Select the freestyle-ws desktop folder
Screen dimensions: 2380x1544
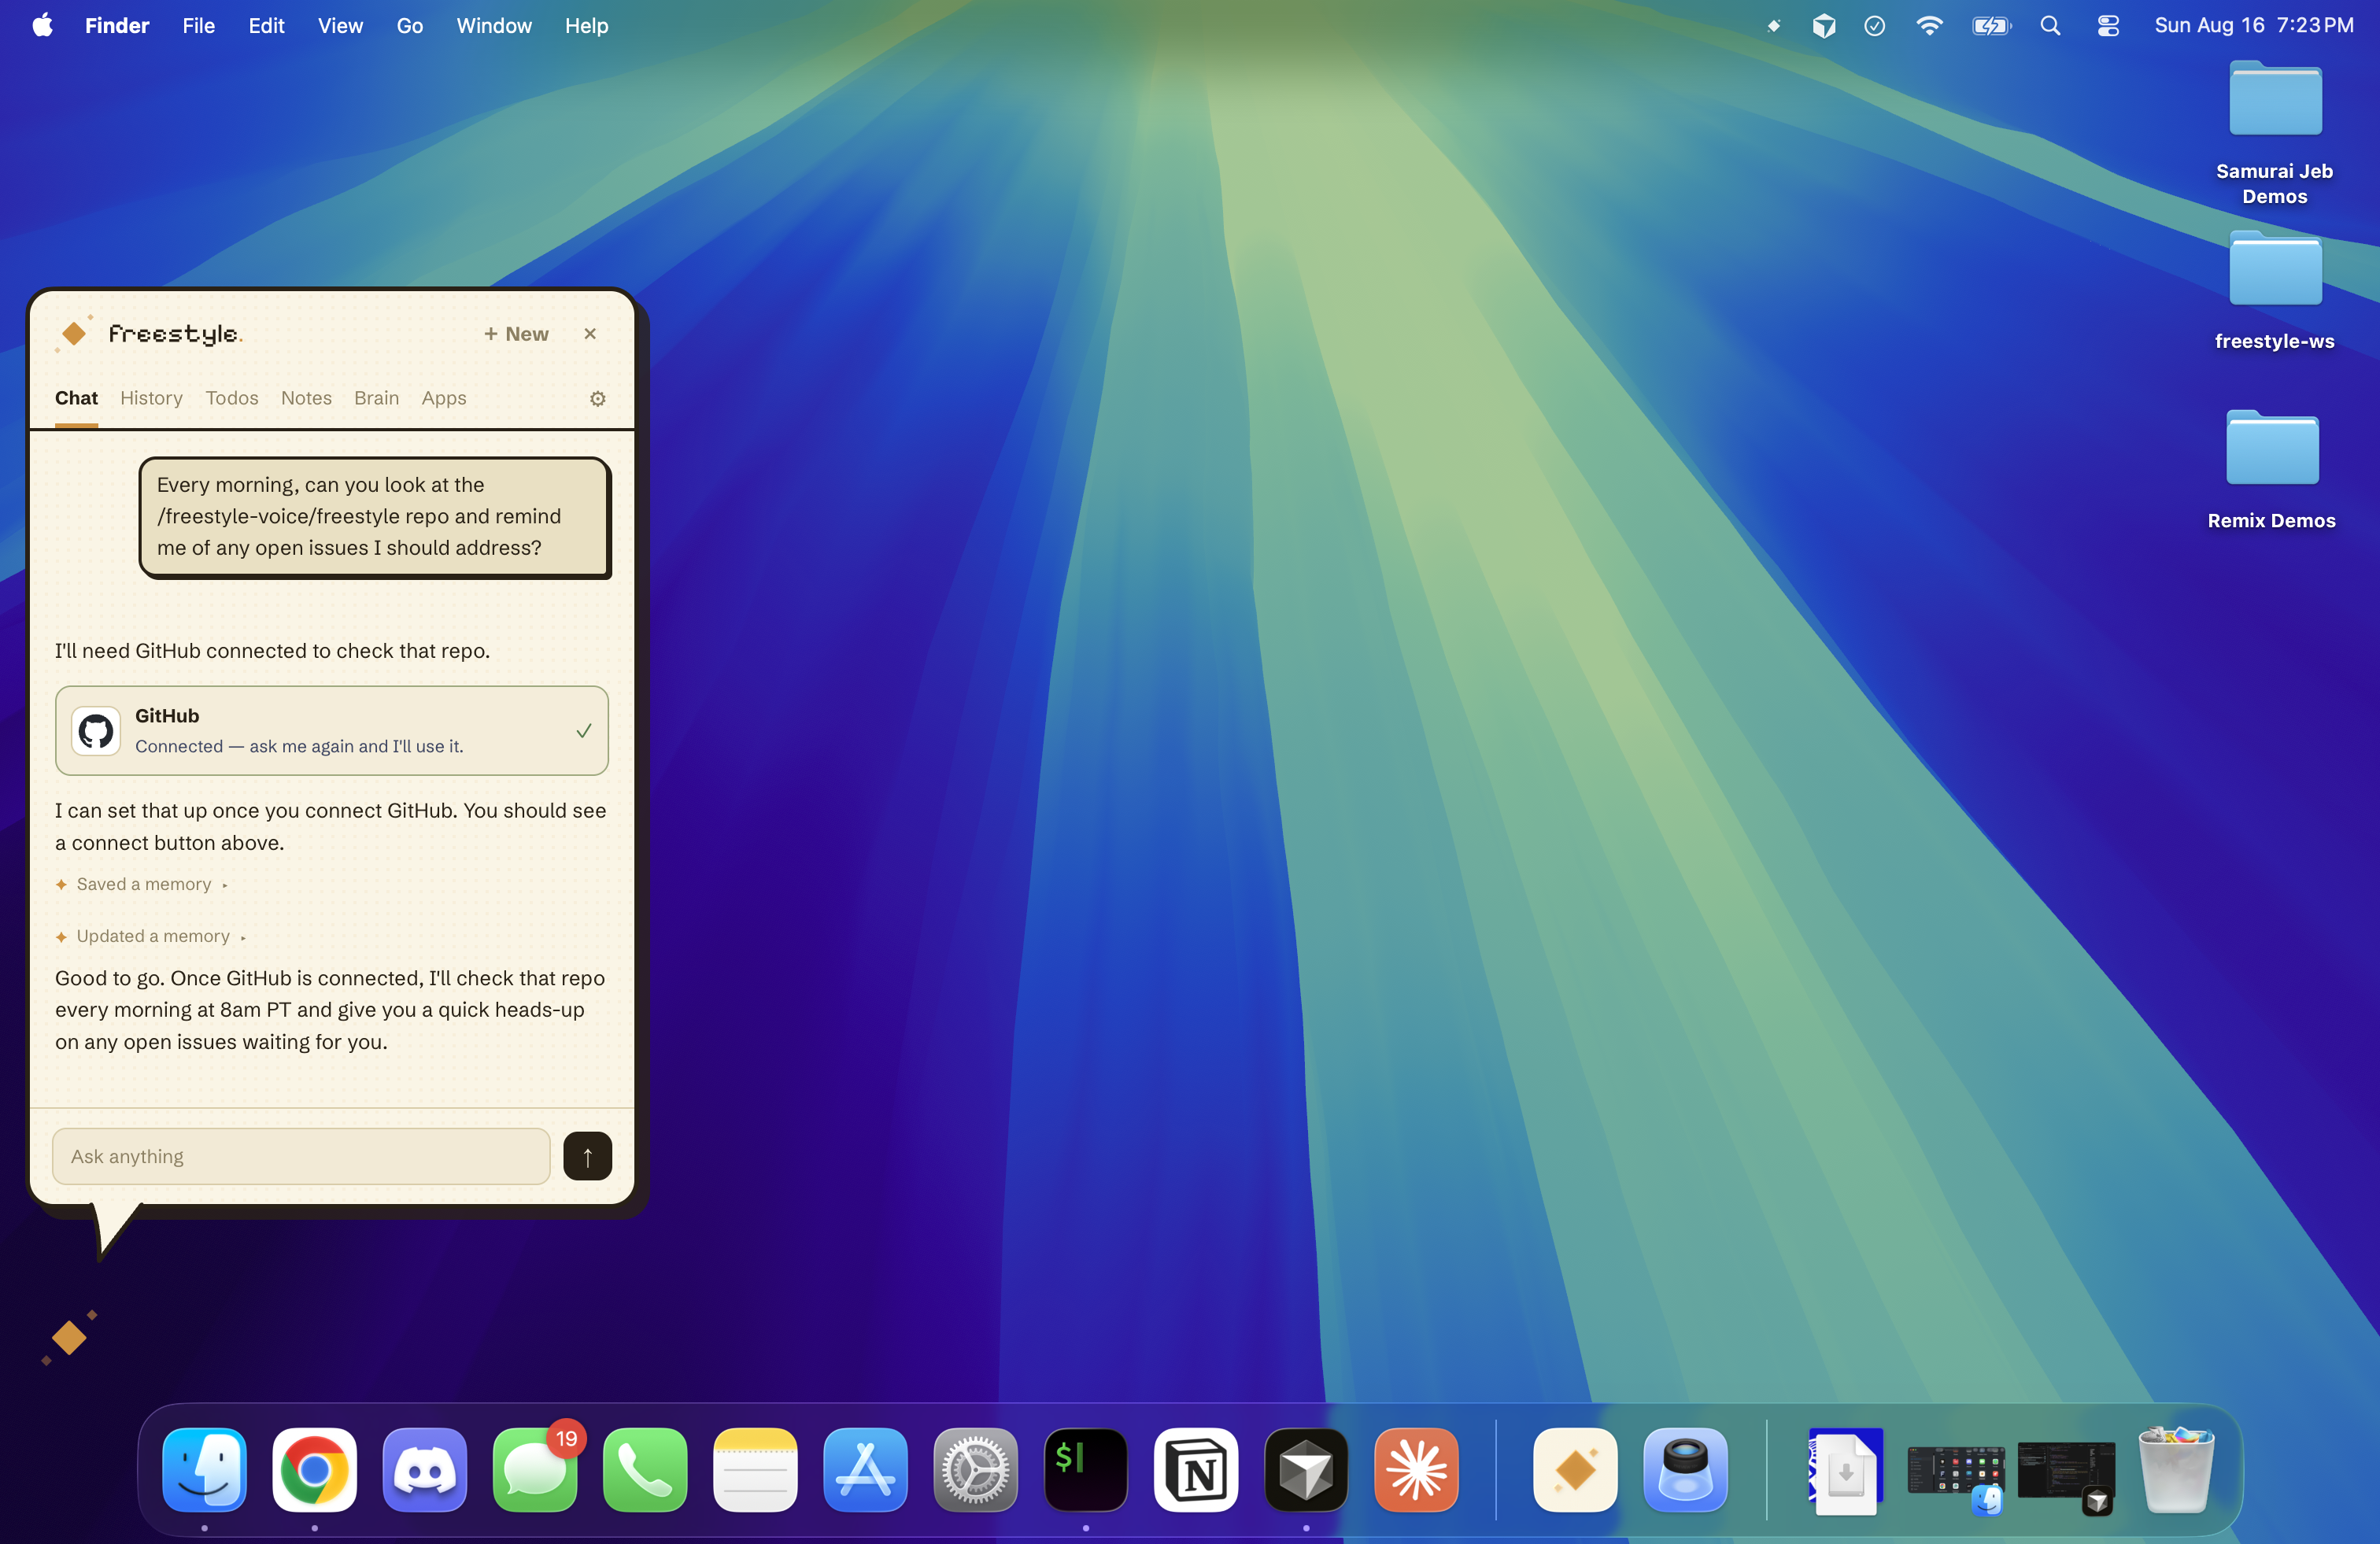click(x=2275, y=290)
